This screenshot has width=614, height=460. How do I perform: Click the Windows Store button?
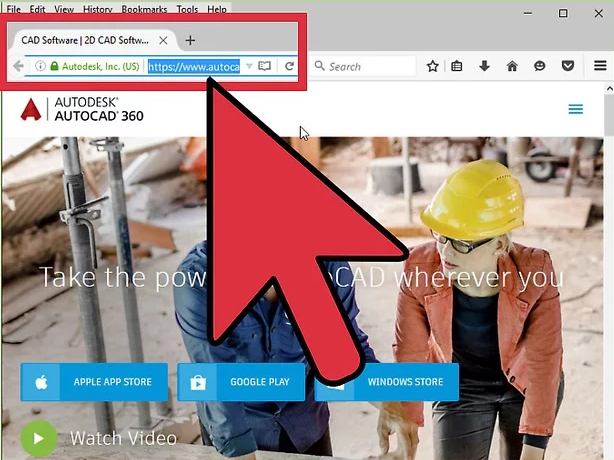pyautogui.click(x=388, y=382)
